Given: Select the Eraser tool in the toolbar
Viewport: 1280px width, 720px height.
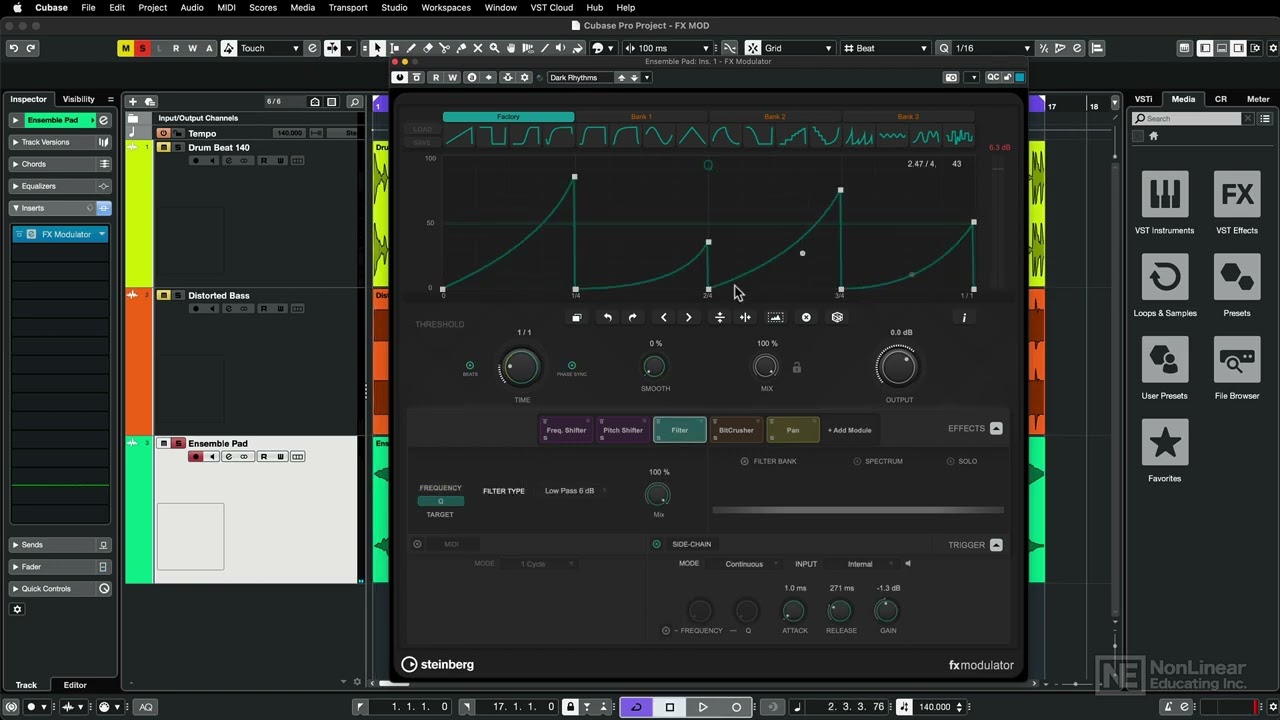Looking at the screenshot, I should (428, 48).
